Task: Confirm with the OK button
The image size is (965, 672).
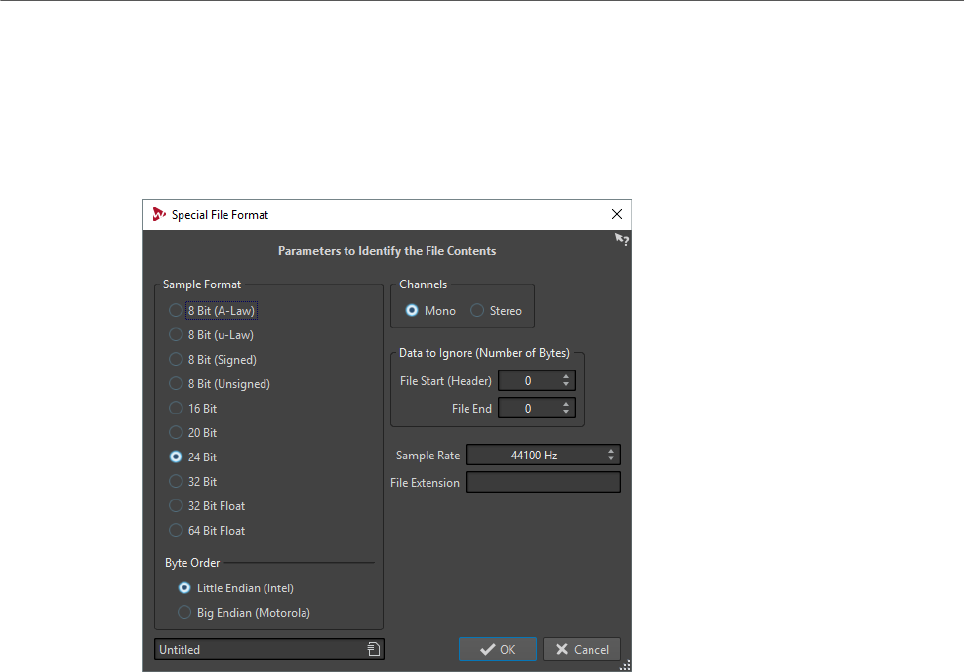Action: coord(498,649)
